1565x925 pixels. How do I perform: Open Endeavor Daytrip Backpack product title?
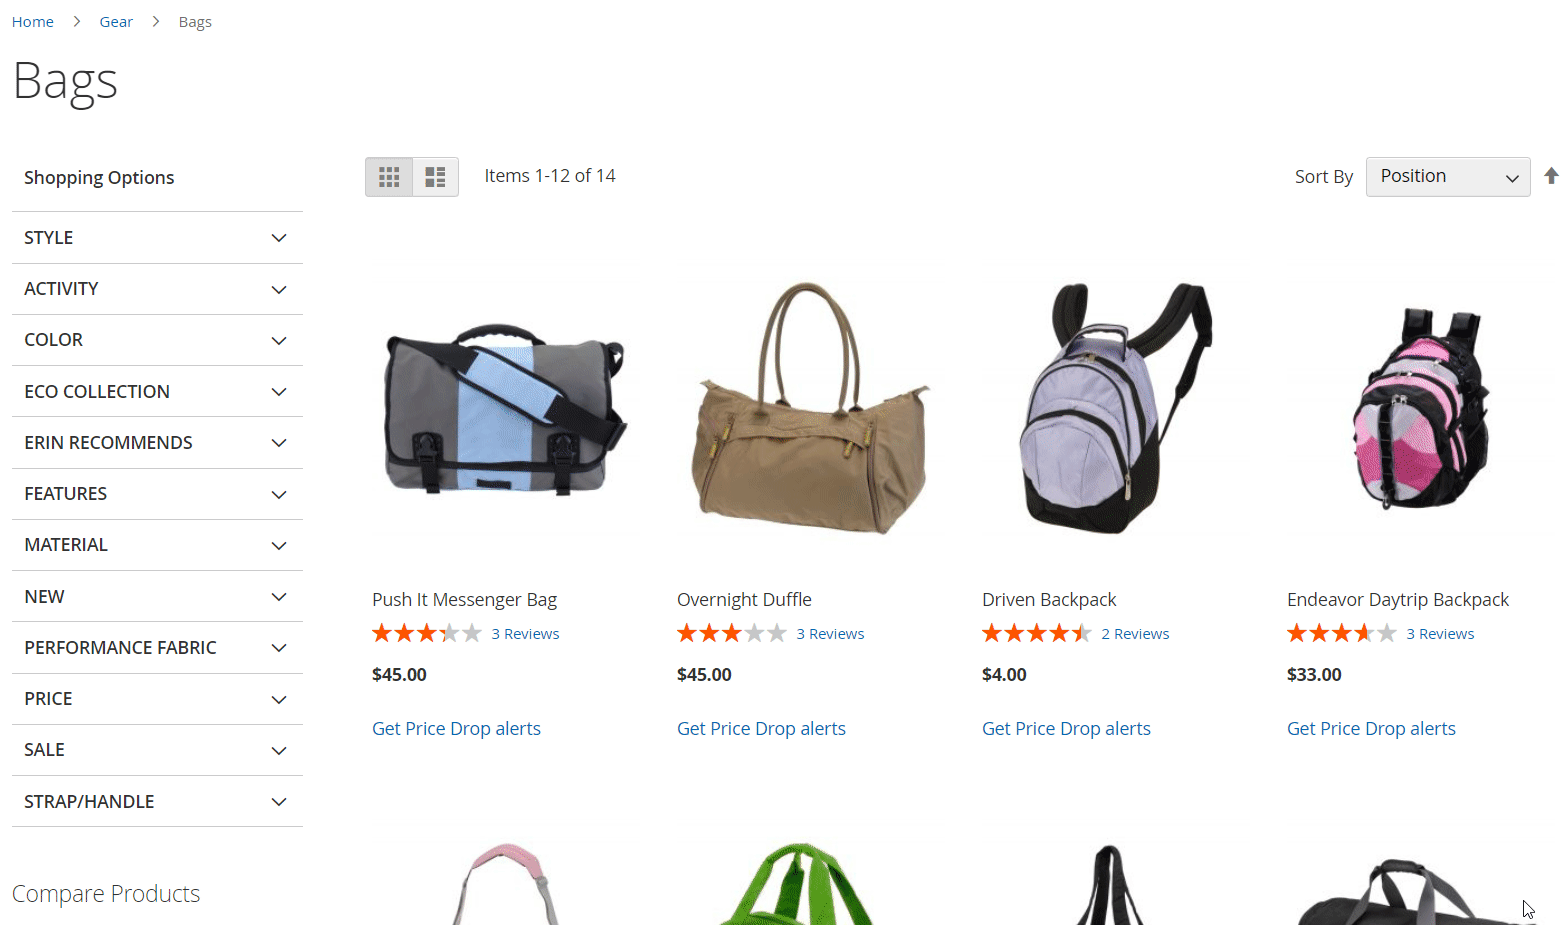point(1398,600)
